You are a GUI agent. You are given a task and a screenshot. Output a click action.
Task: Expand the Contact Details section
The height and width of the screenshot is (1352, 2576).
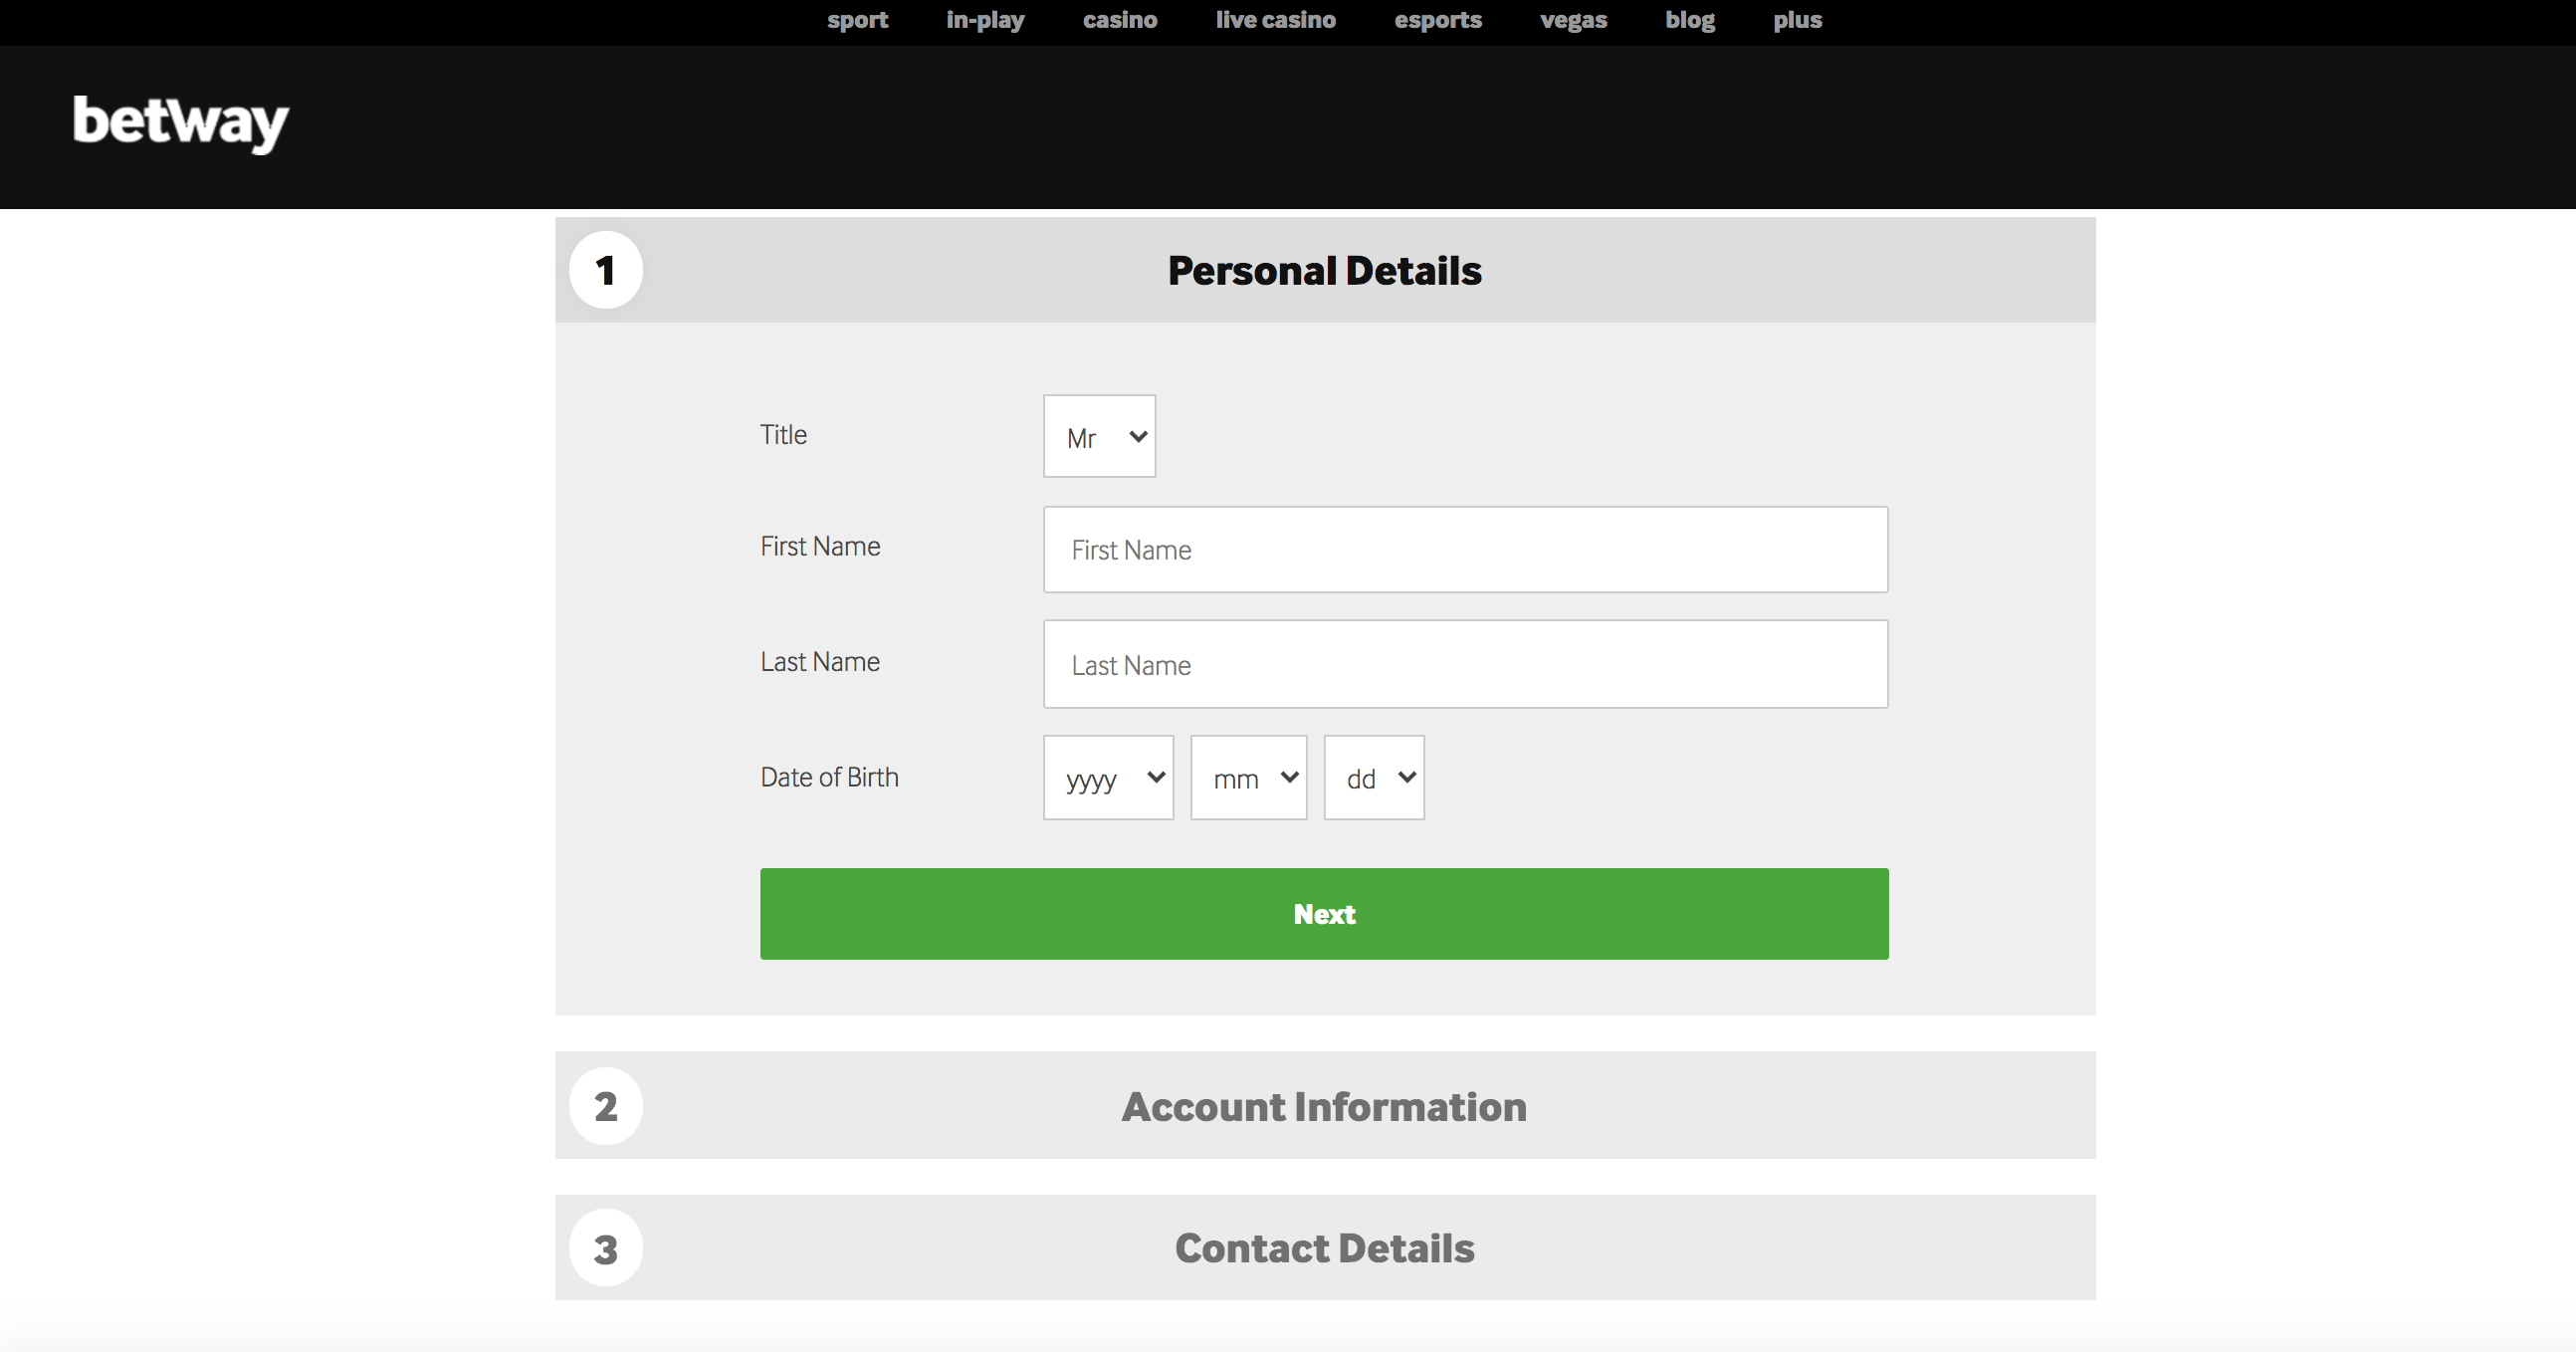coord(1324,1247)
